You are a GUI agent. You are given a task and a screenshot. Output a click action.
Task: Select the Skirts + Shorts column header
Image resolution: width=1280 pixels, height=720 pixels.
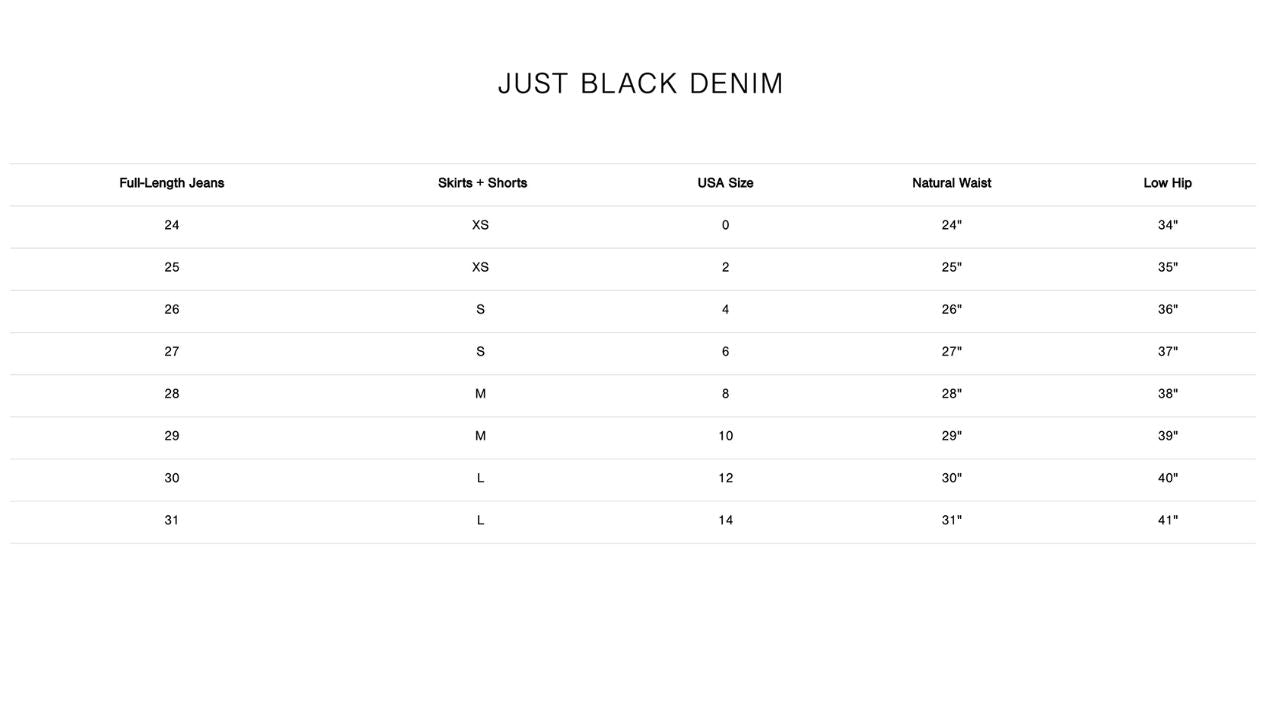(x=482, y=183)
